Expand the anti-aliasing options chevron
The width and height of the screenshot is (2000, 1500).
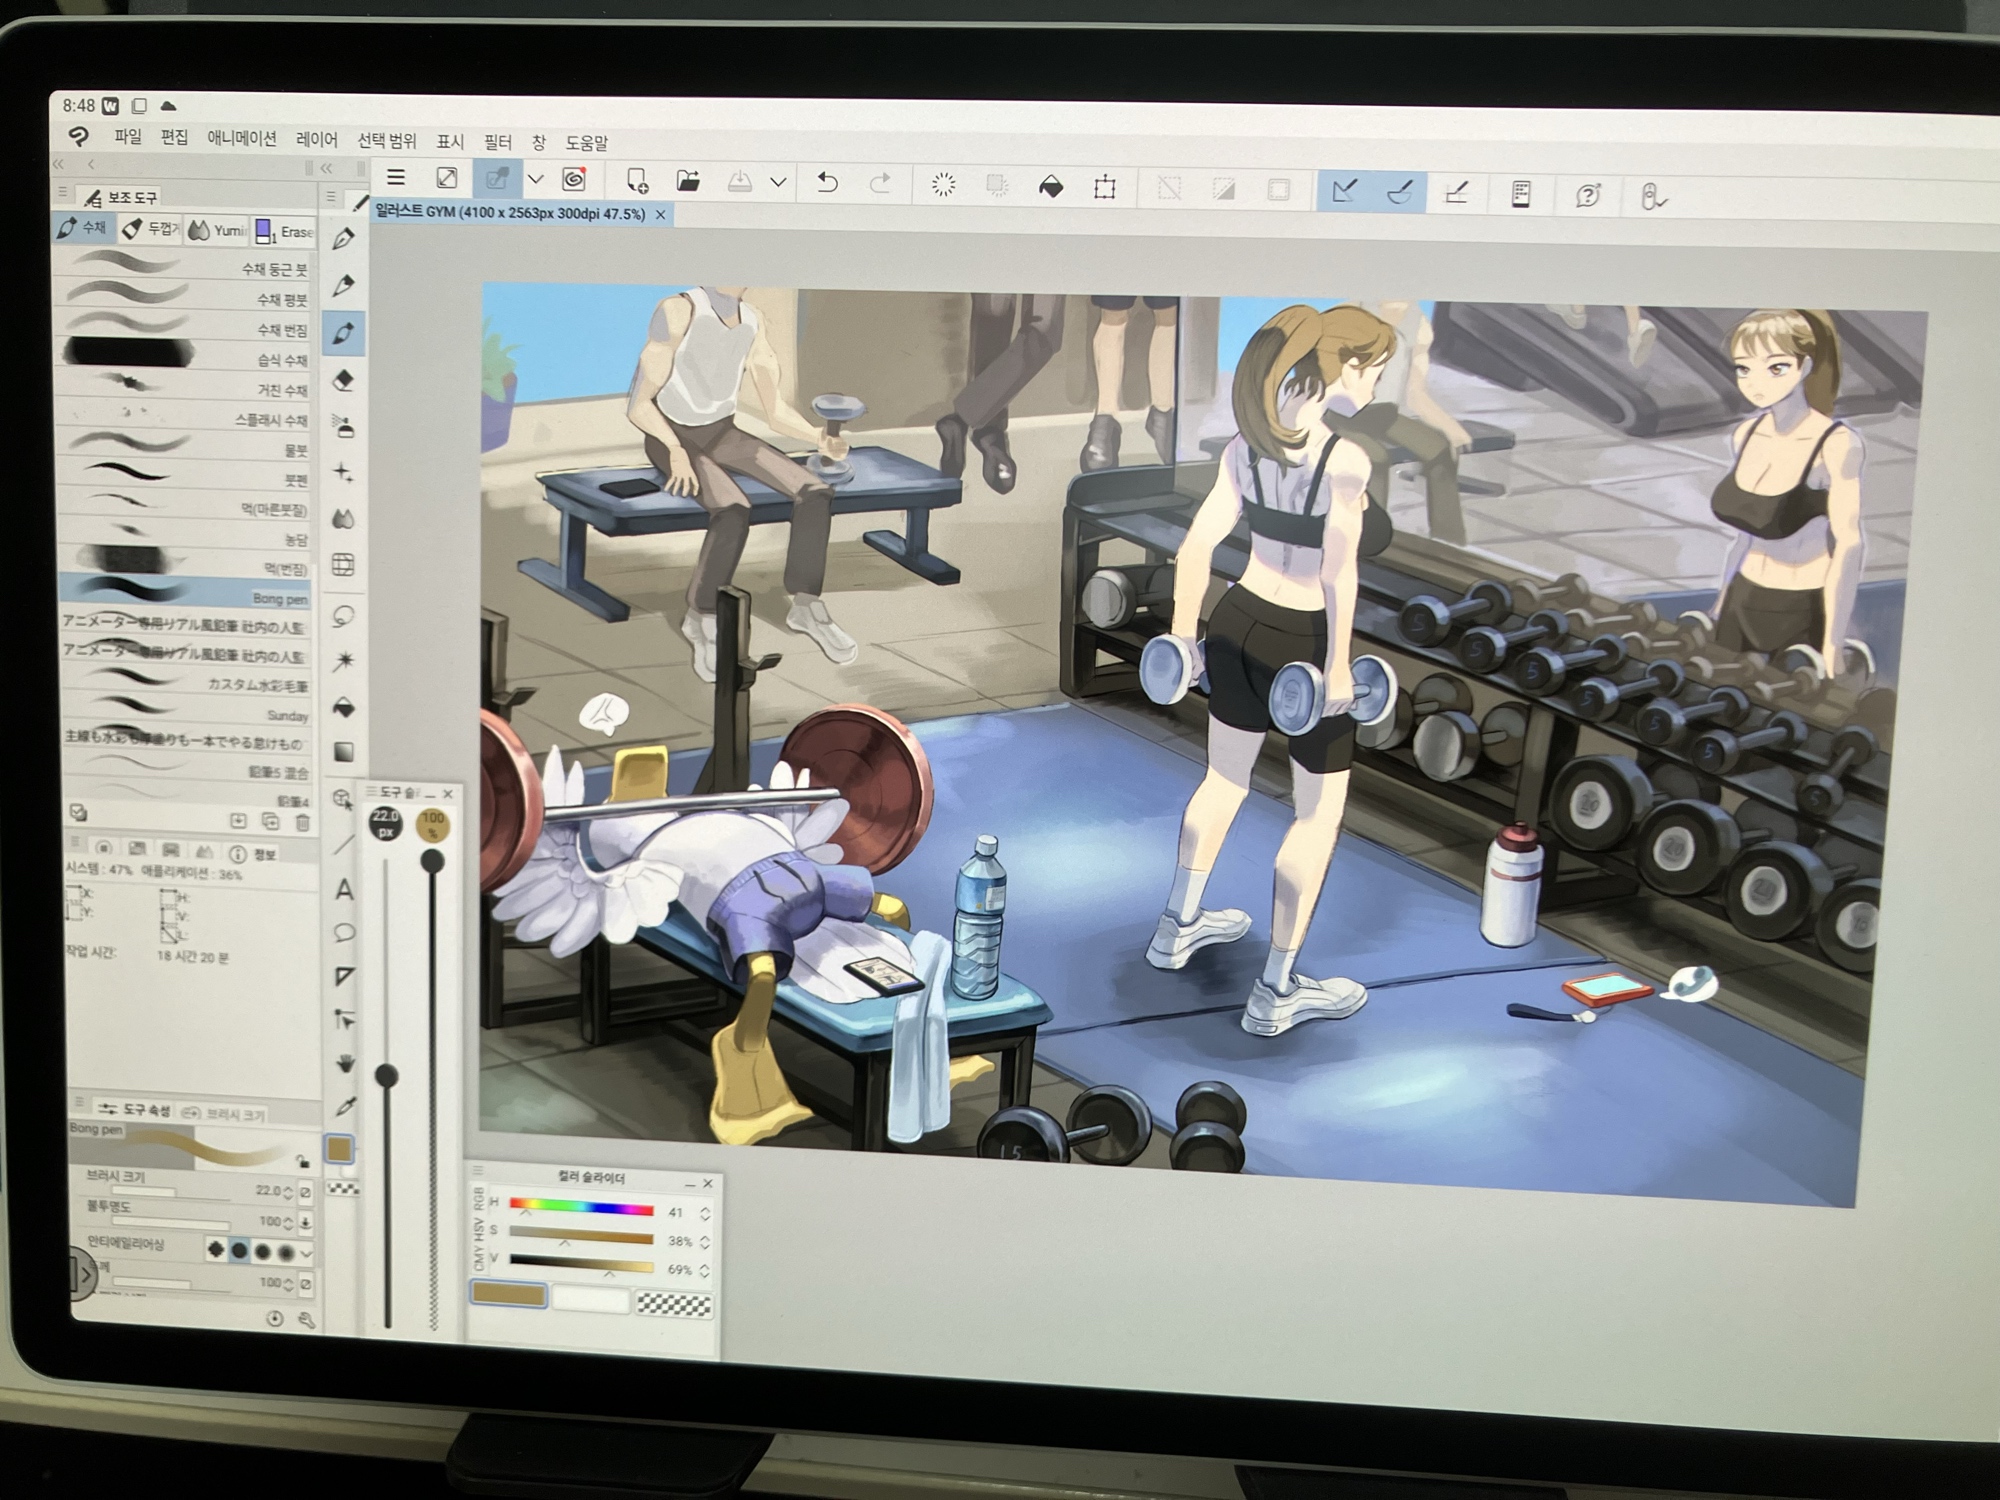click(x=306, y=1252)
